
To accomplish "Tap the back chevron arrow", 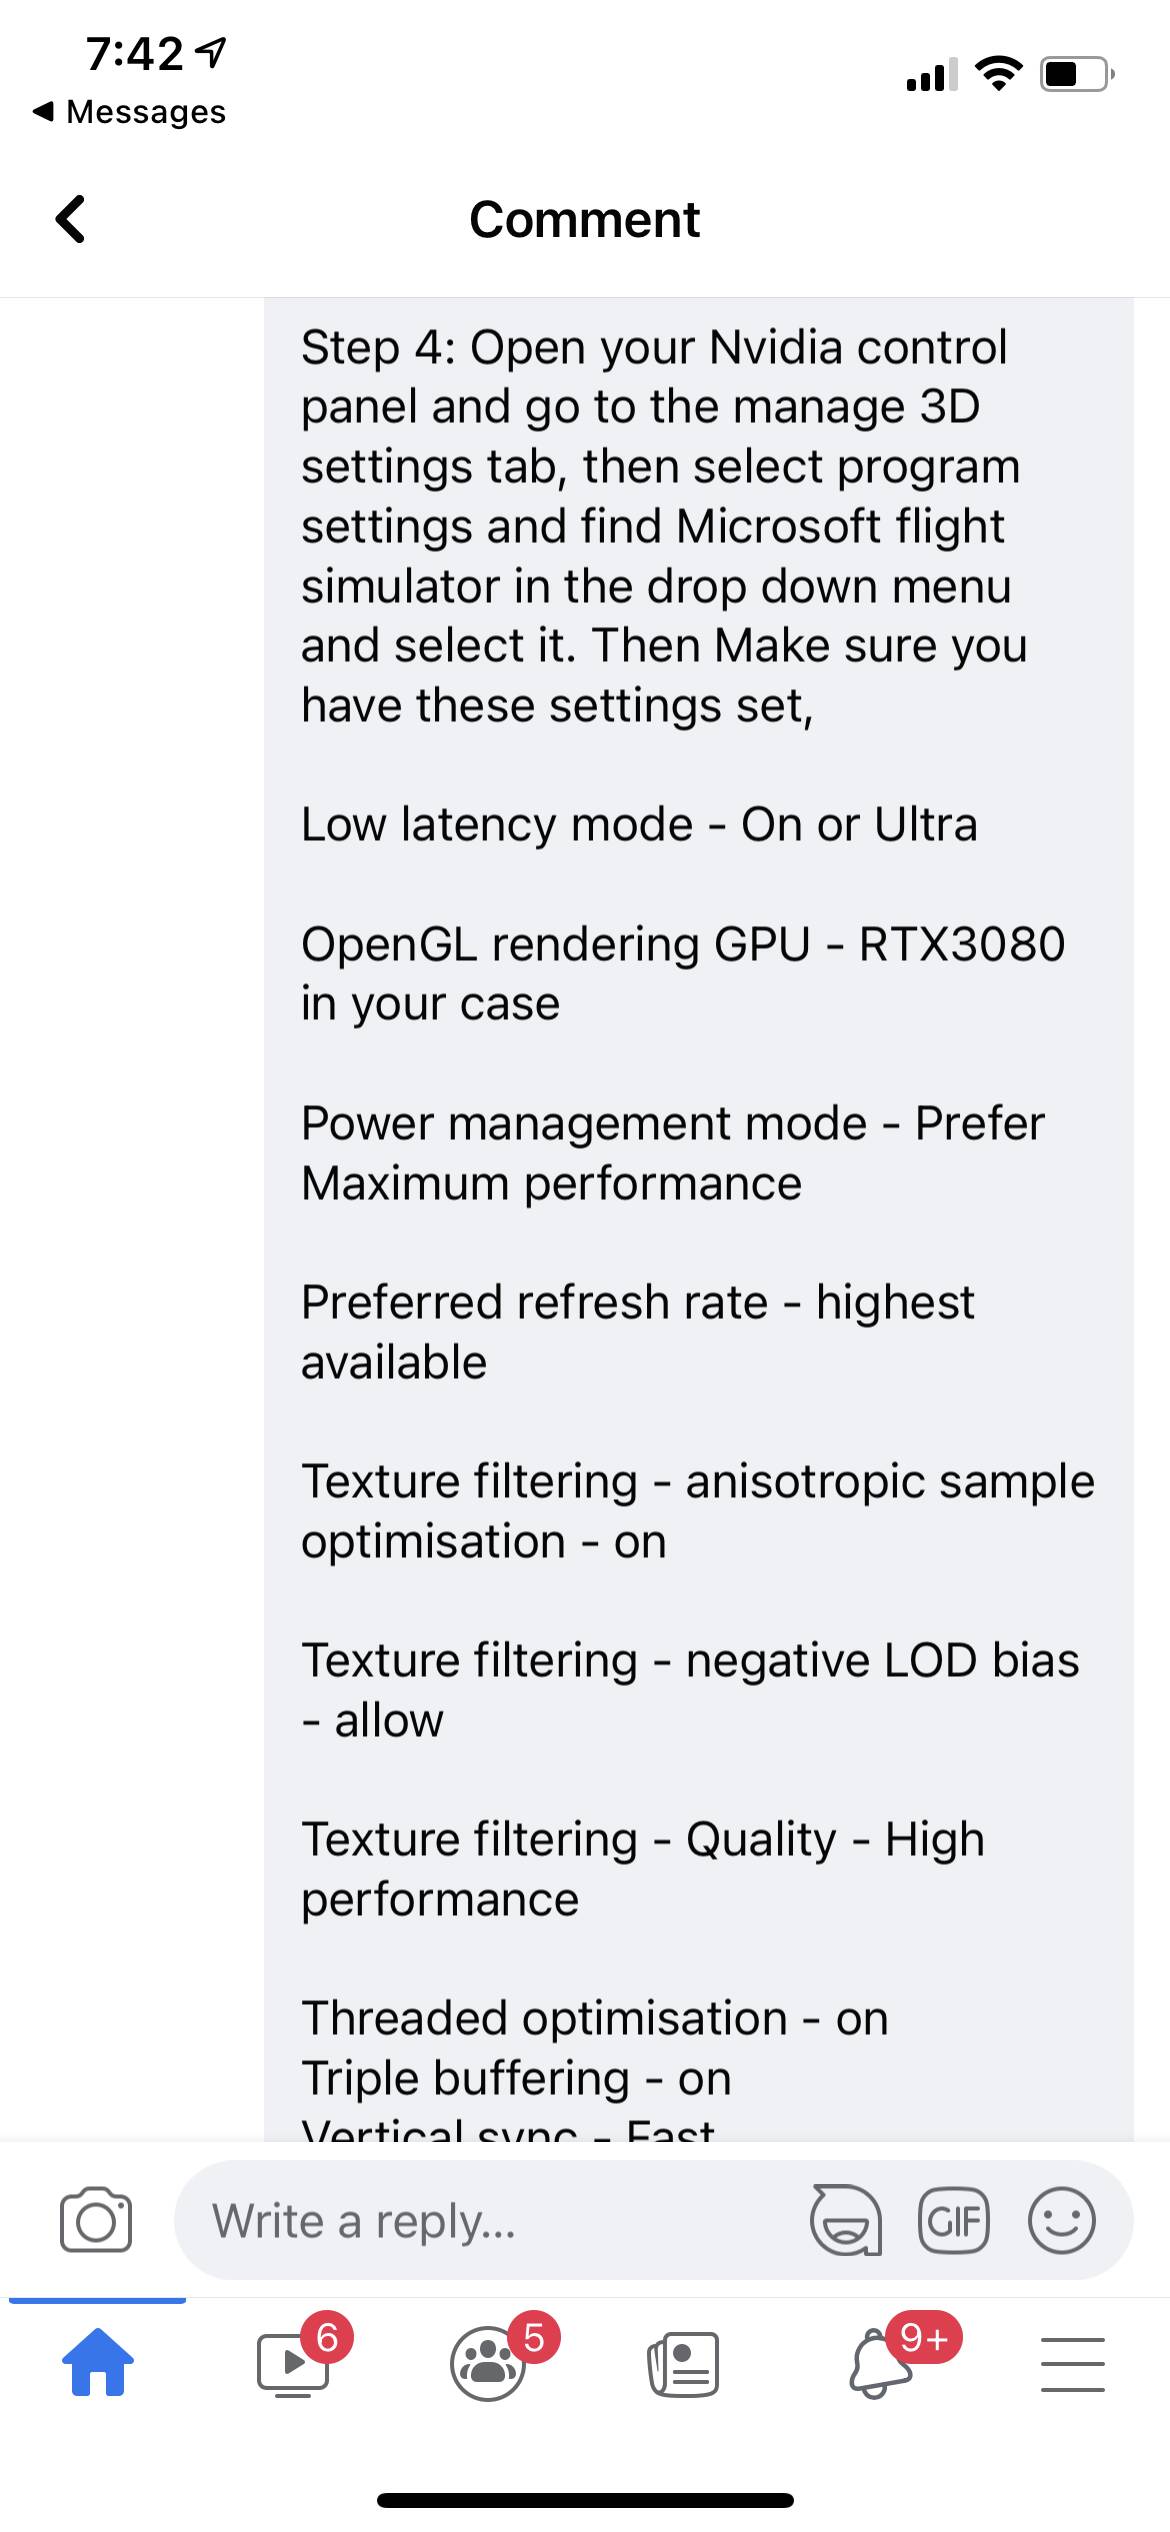I will [70, 219].
